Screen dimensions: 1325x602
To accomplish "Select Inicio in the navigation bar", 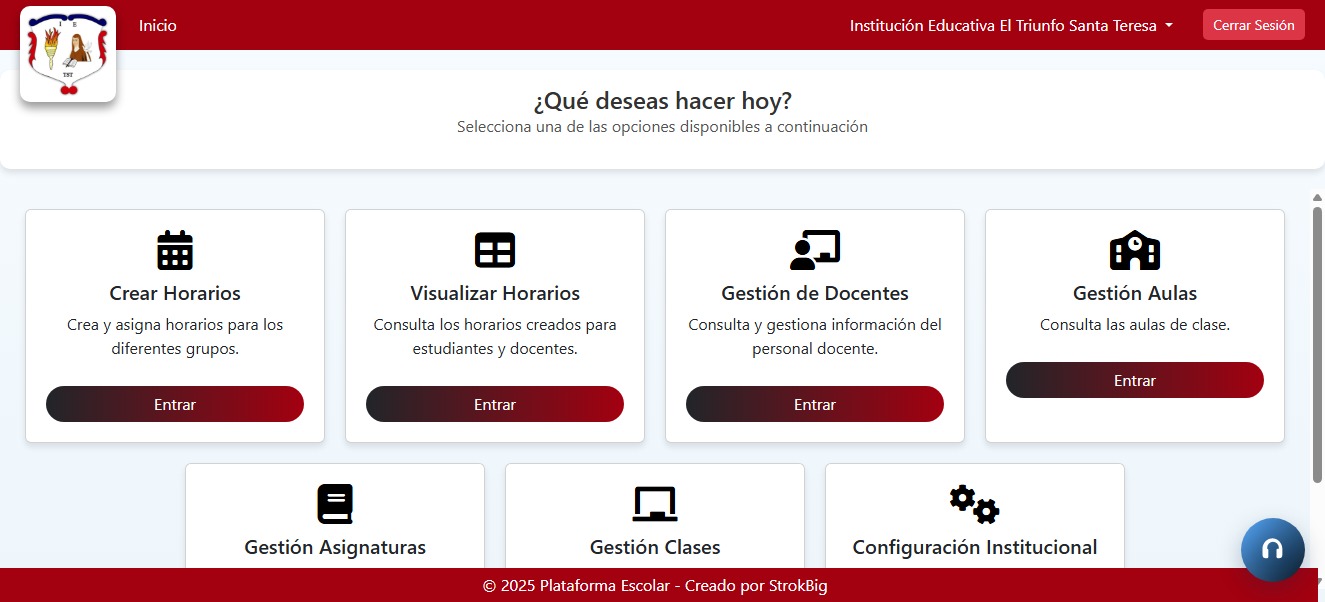I will click(x=157, y=25).
